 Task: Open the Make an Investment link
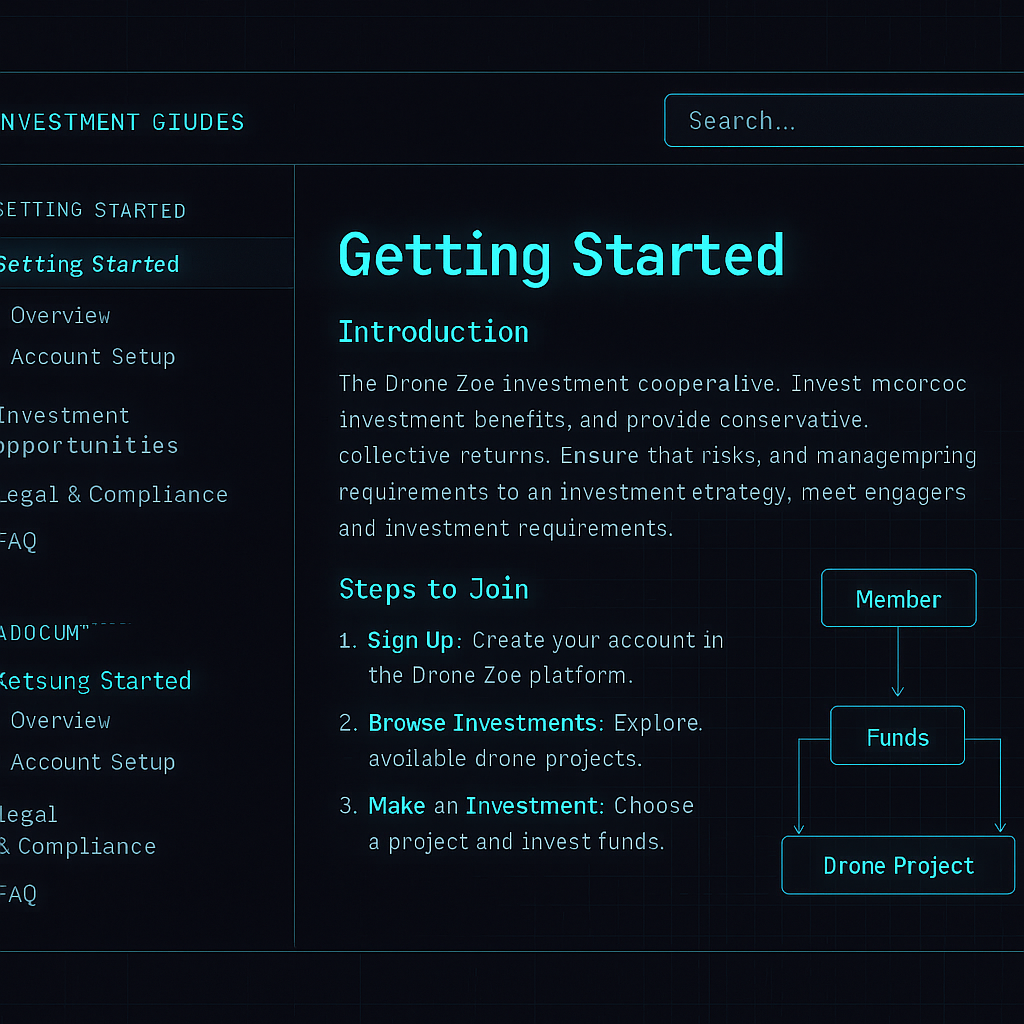coord(482,805)
